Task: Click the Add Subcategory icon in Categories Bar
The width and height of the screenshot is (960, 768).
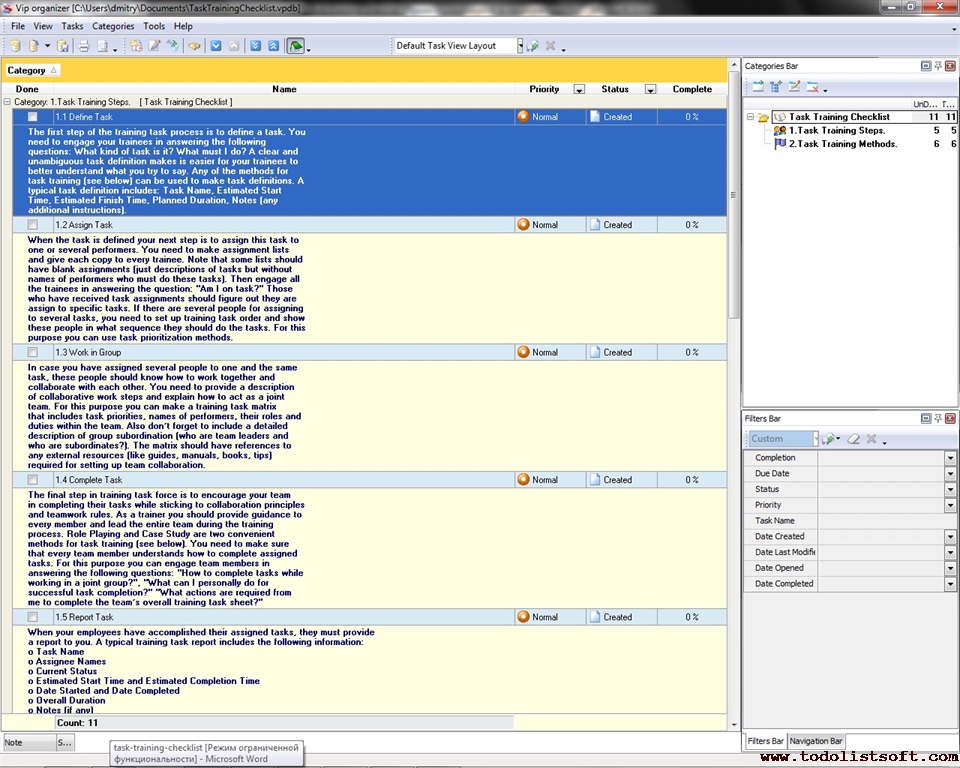Action: click(776, 87)
